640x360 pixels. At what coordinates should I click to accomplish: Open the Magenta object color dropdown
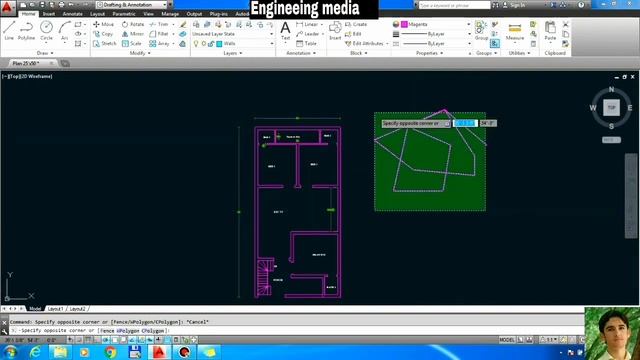(435, 24)
